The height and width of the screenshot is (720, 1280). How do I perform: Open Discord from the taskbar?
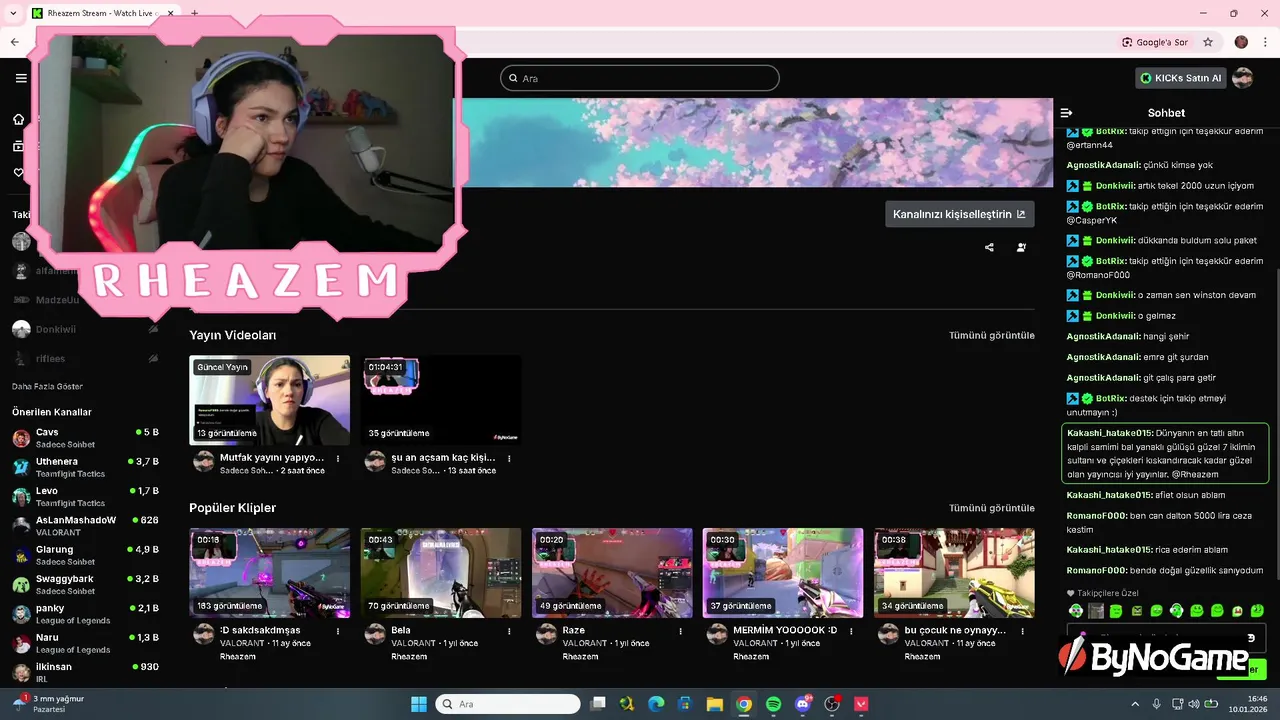tap(802, 704)
